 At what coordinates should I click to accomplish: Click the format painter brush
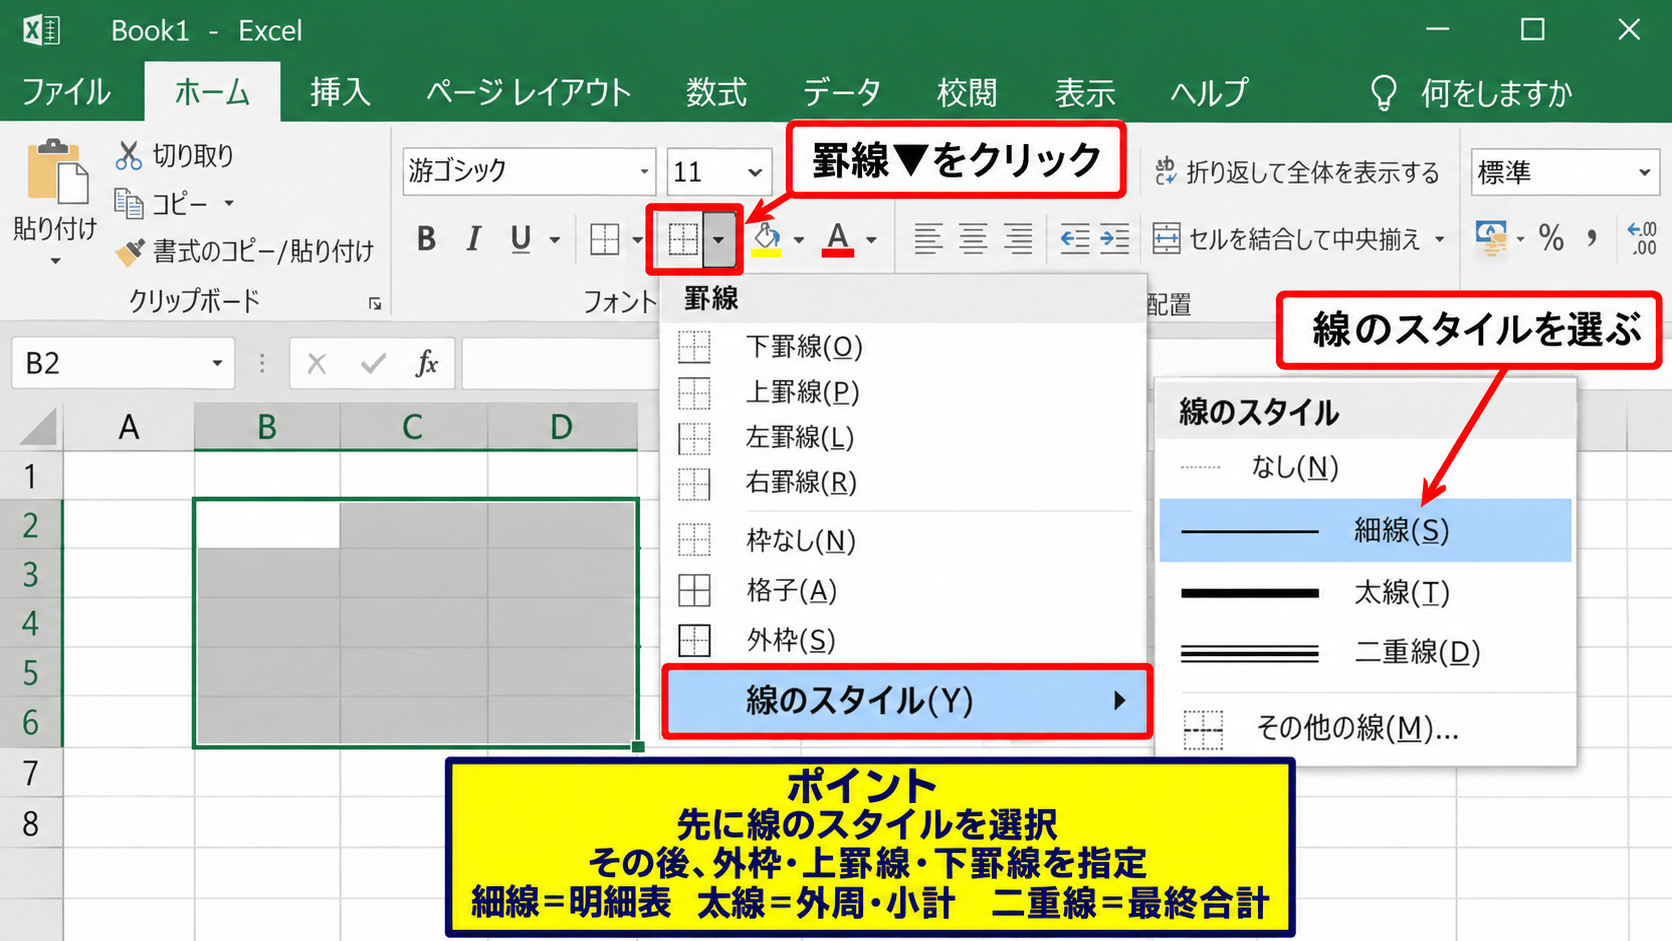[x=129, y=252]
